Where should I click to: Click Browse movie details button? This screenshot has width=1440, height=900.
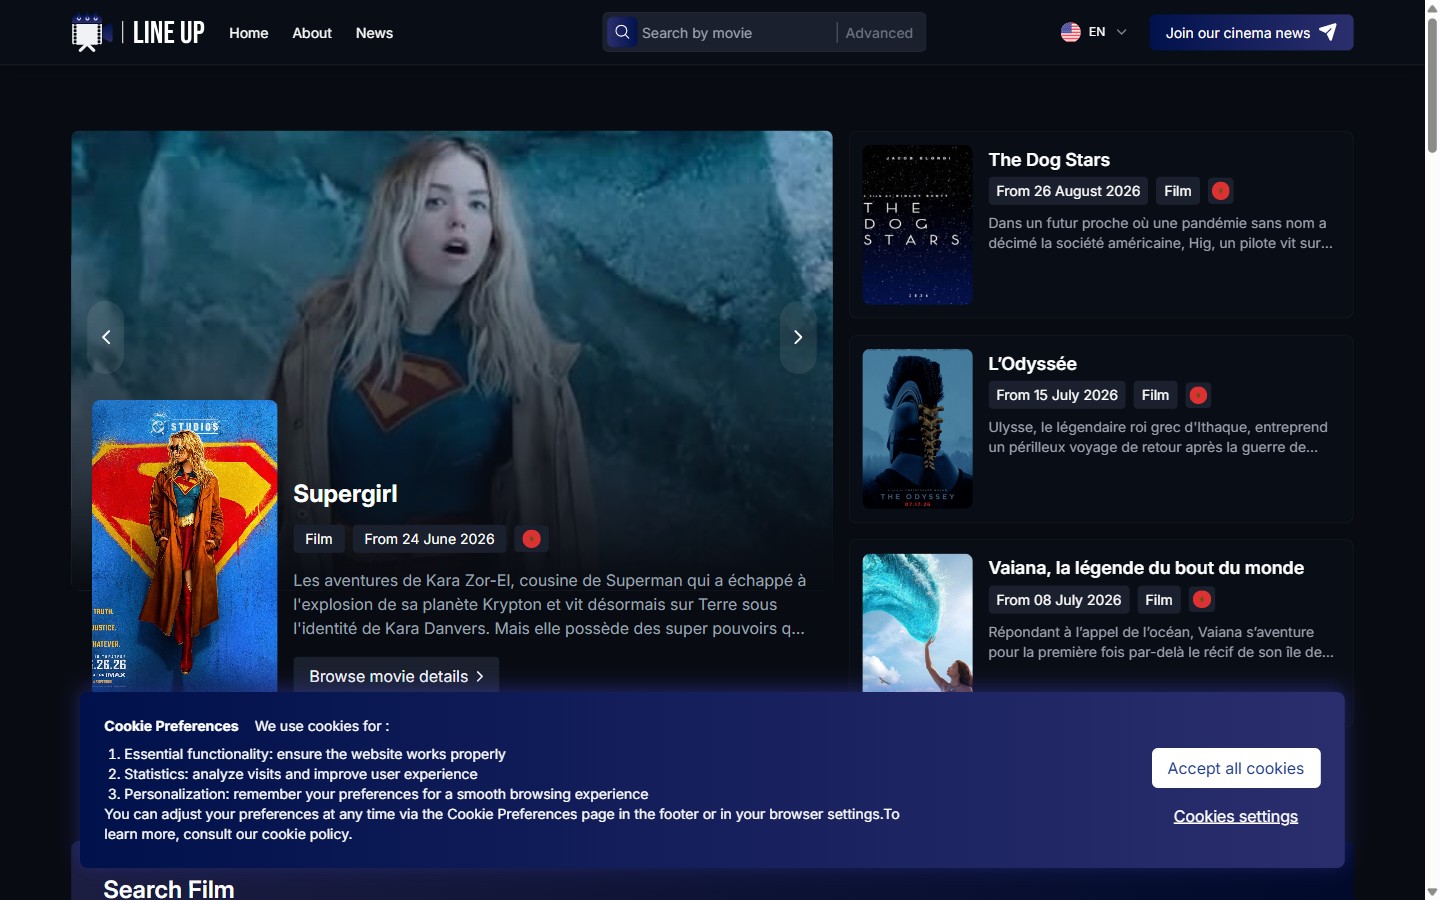click(x=396, y=676)
